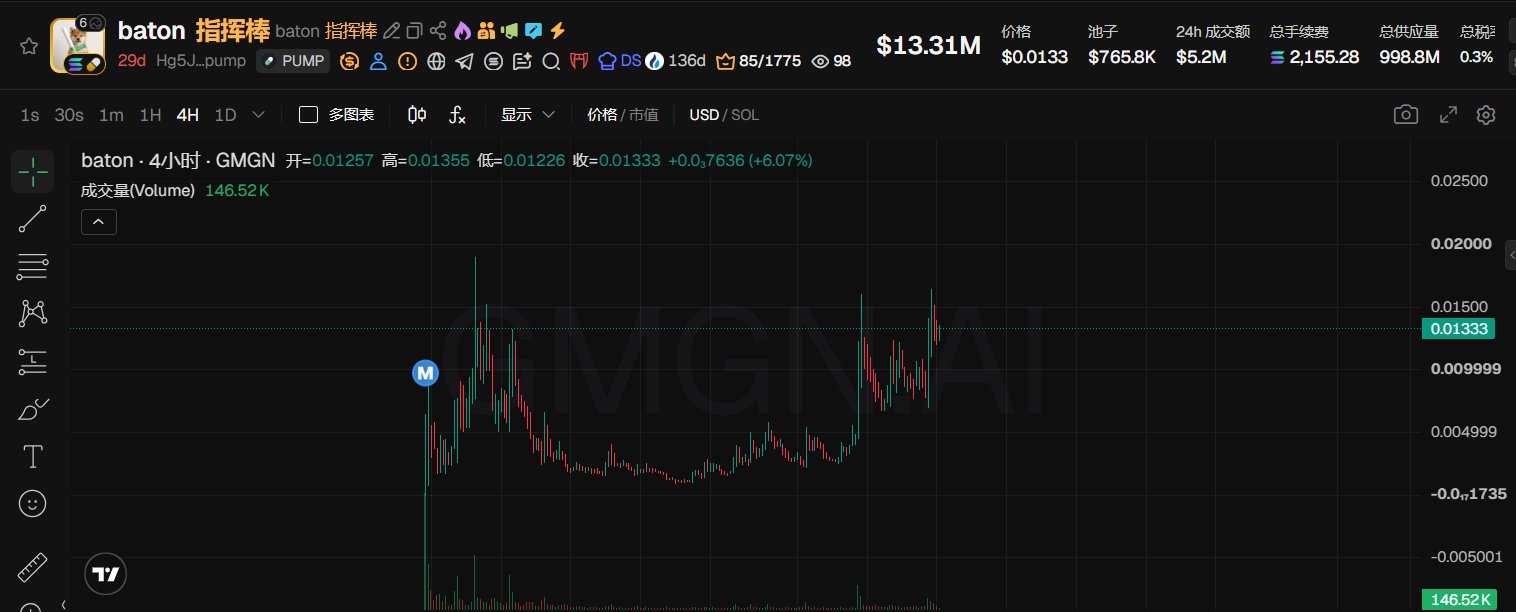Viewport: 1516px width, 612px height.
Task: Select the brush drawing tool
Action: [33, 409]
